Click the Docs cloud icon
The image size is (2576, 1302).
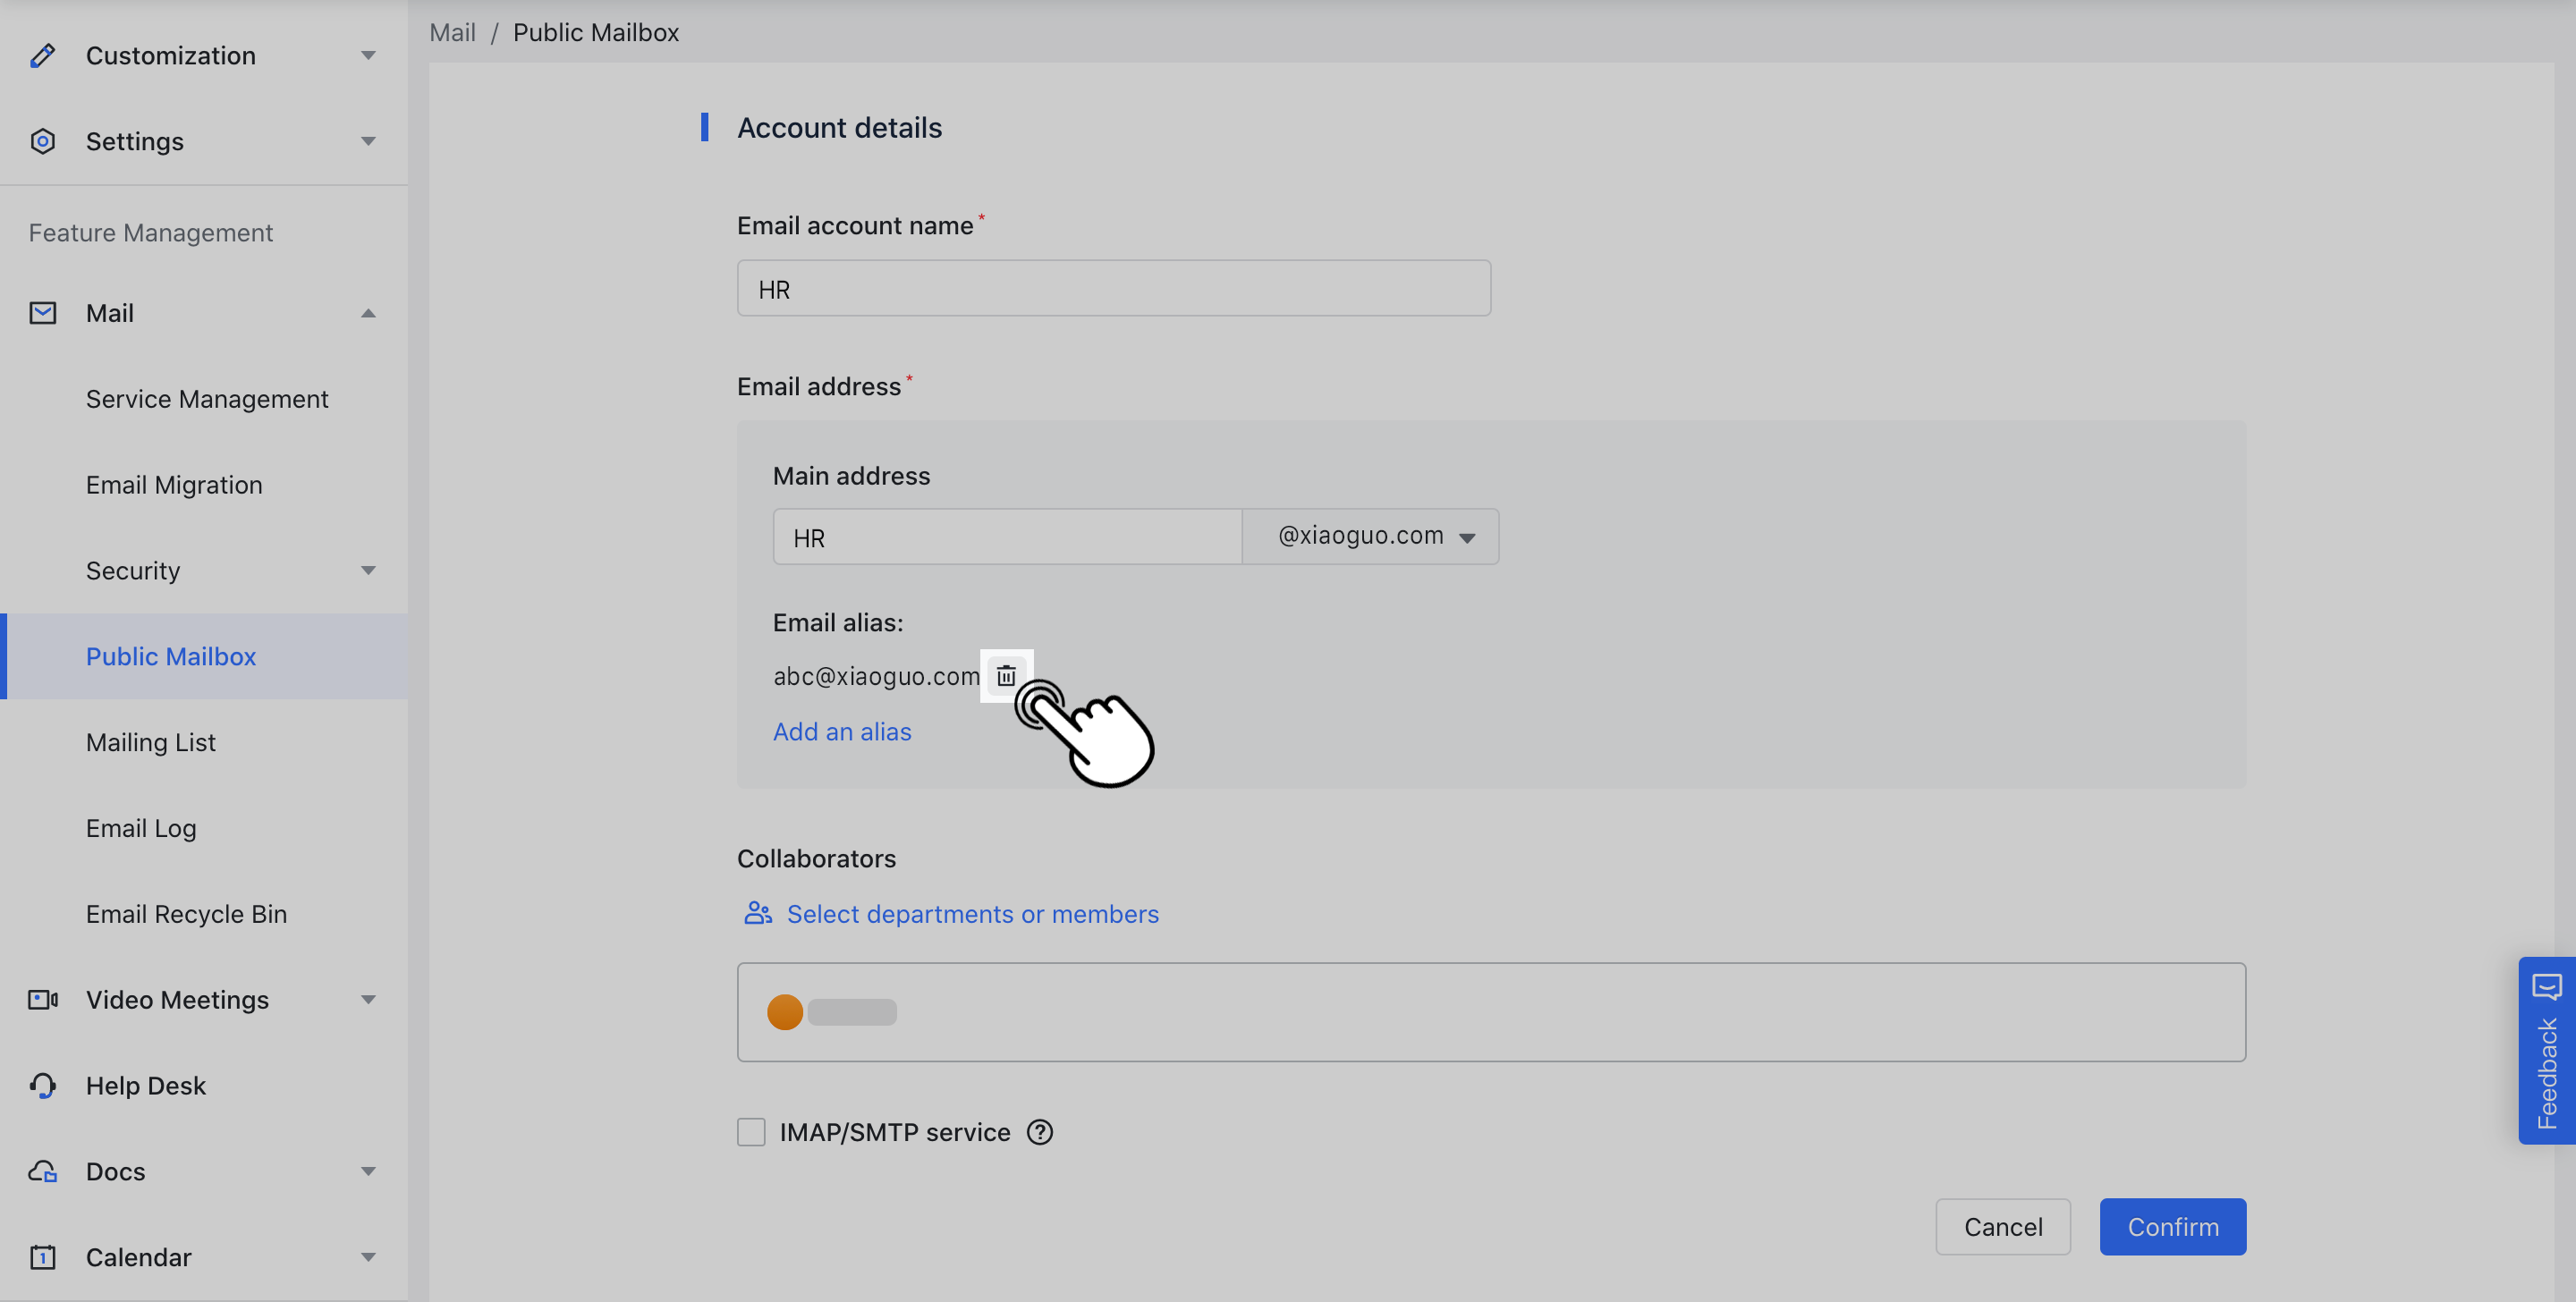point(42,1171)
